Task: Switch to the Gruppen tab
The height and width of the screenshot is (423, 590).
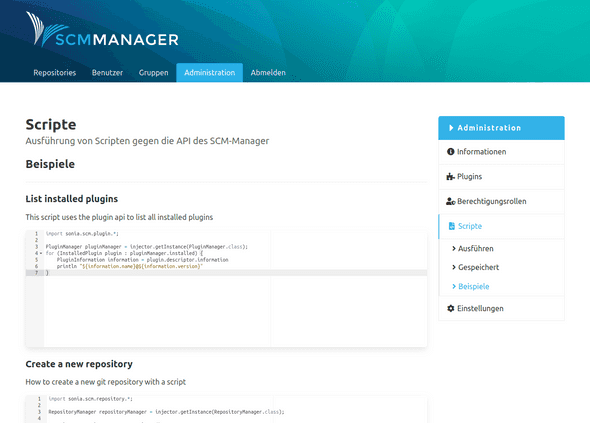Action: click(x=154, y=73)
